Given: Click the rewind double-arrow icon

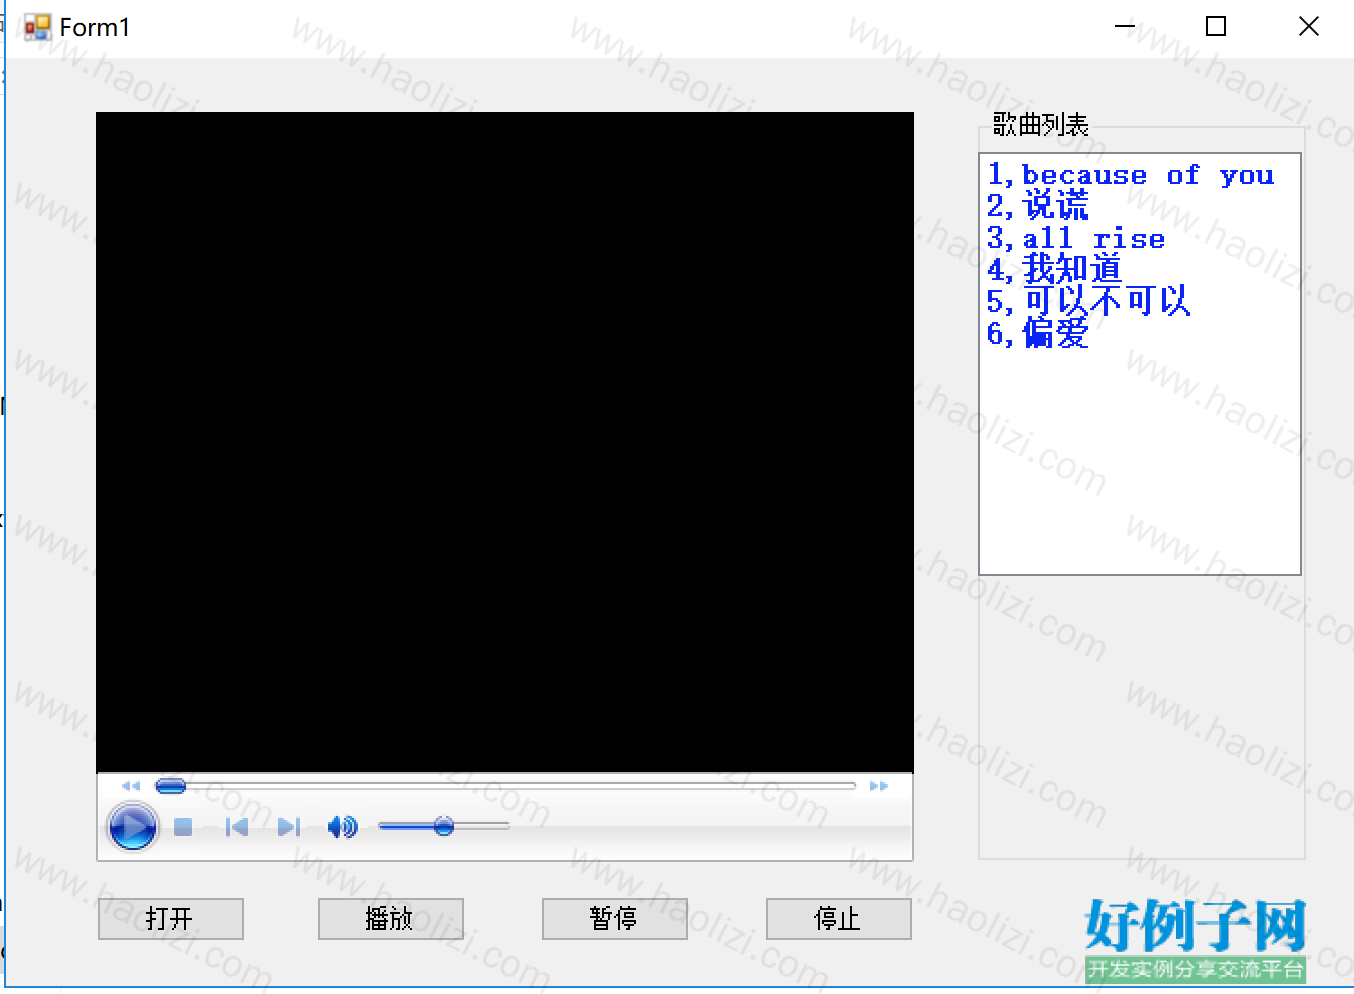Looking at the screenshot, I should coord(131,786).
